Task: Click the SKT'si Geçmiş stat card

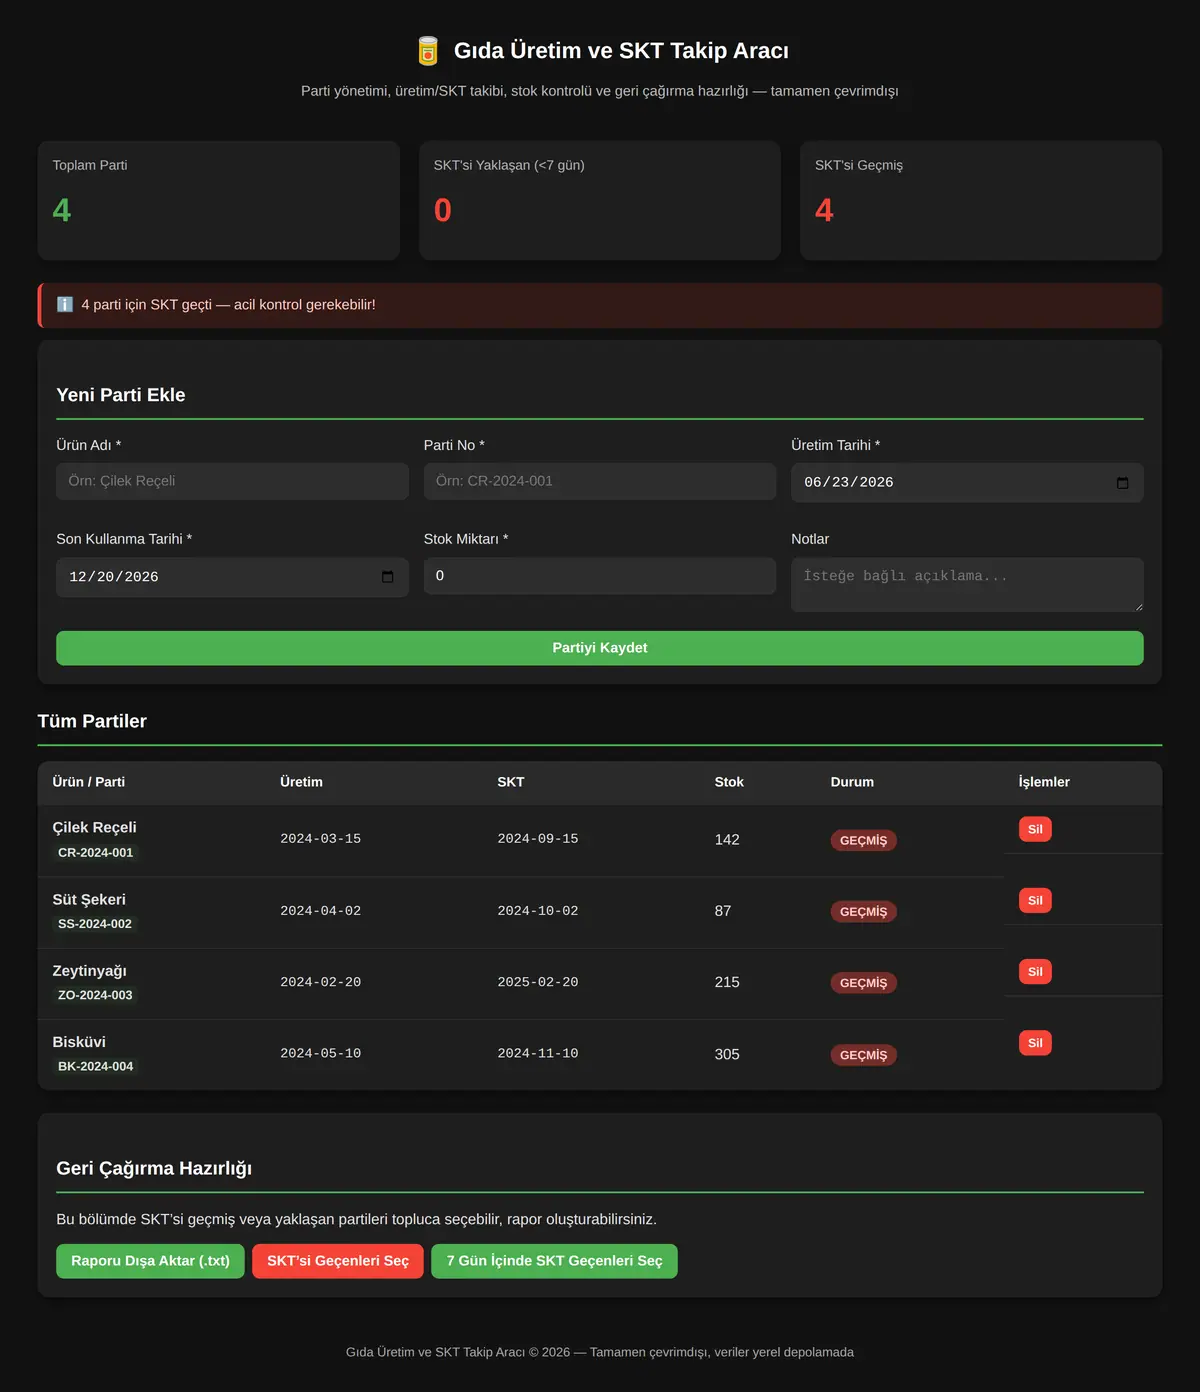Action: (x=981, y=200)
